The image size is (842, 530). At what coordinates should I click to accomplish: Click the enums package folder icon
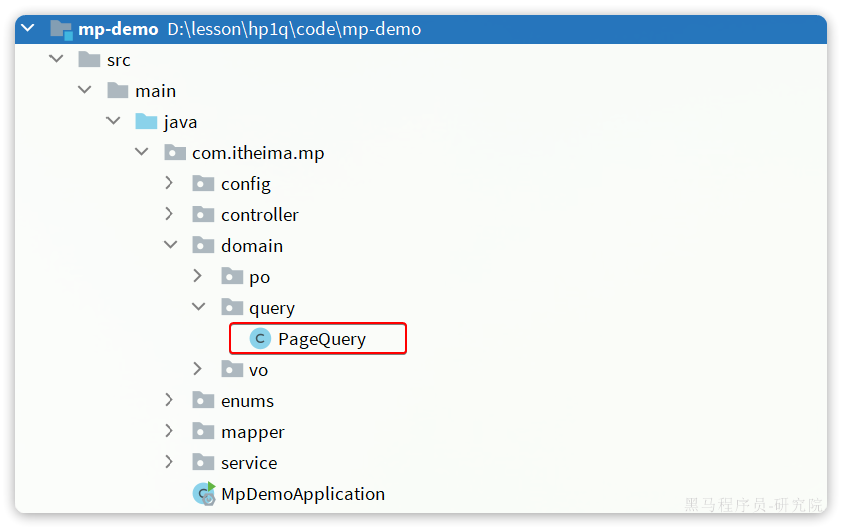tap(204, 401)
